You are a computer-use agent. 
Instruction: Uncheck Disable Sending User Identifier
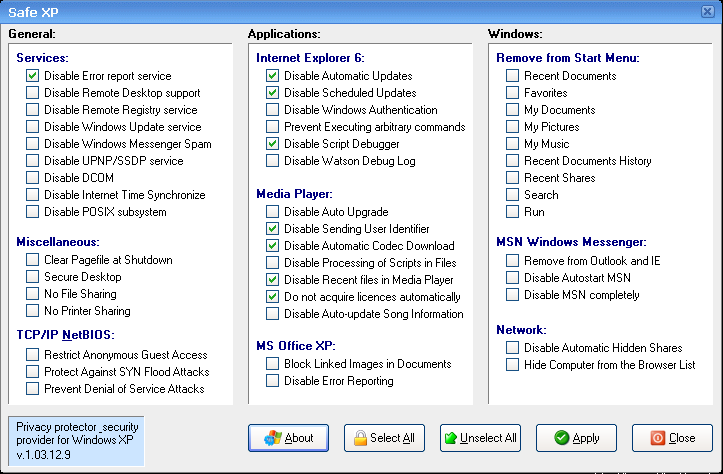pyautogui.click(x=273, y=229)
